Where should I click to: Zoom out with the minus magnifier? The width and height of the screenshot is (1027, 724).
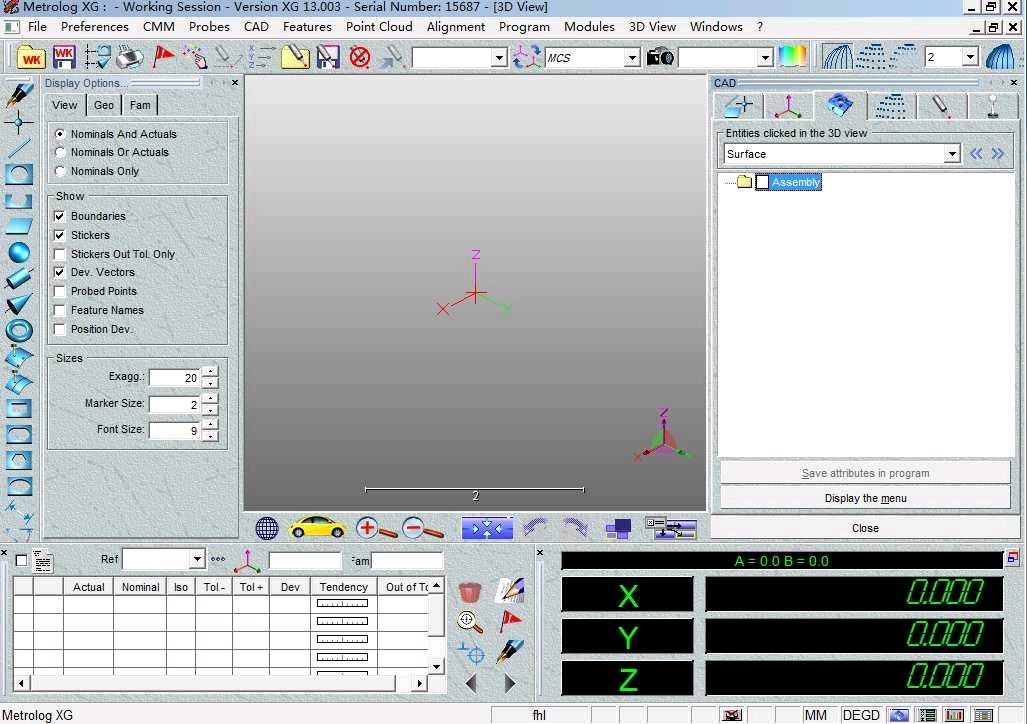(422, 528)
